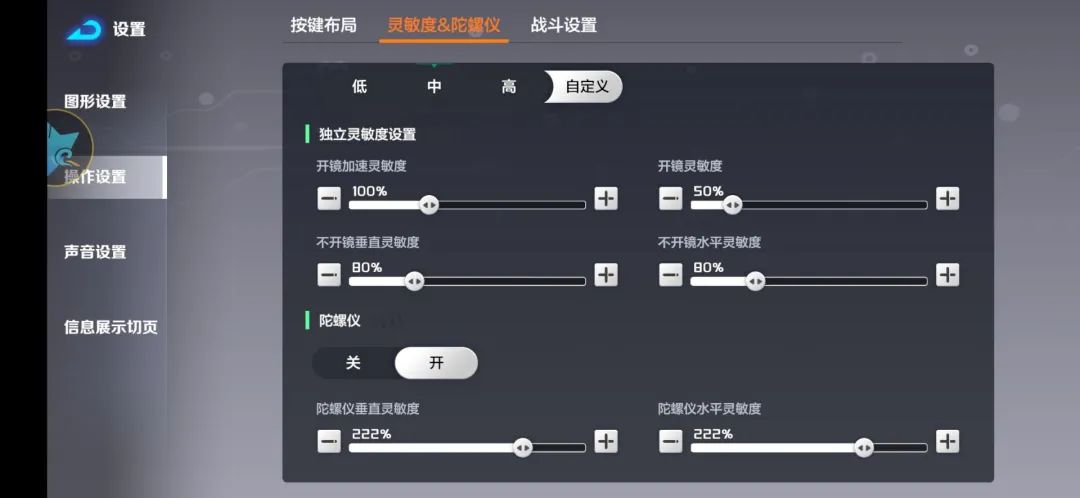Click the back arrow logo beside 设置

(x=84, y=30)
